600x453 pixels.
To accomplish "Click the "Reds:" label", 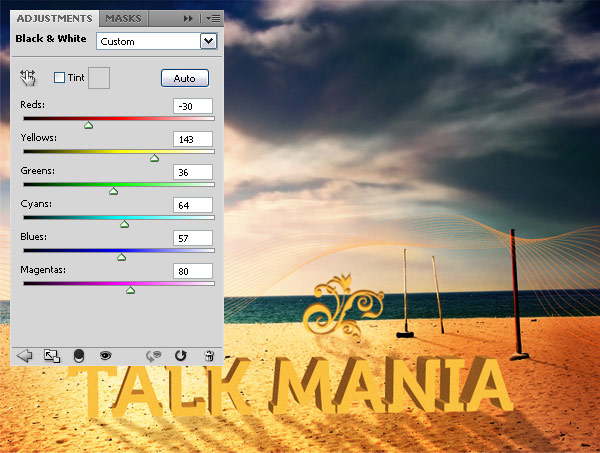I will coord(33,104).
